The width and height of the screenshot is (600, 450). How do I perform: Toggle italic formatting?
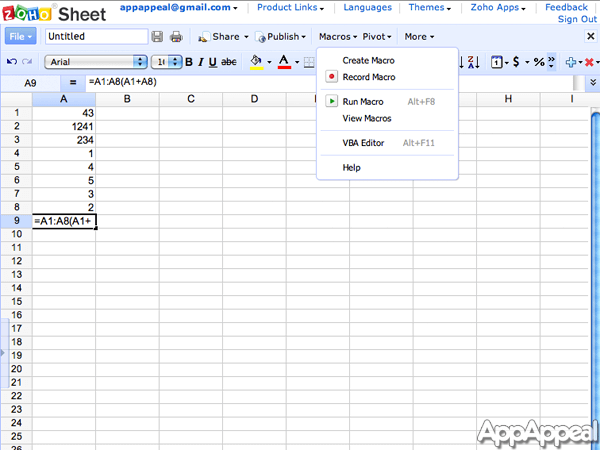pos(201,62)
